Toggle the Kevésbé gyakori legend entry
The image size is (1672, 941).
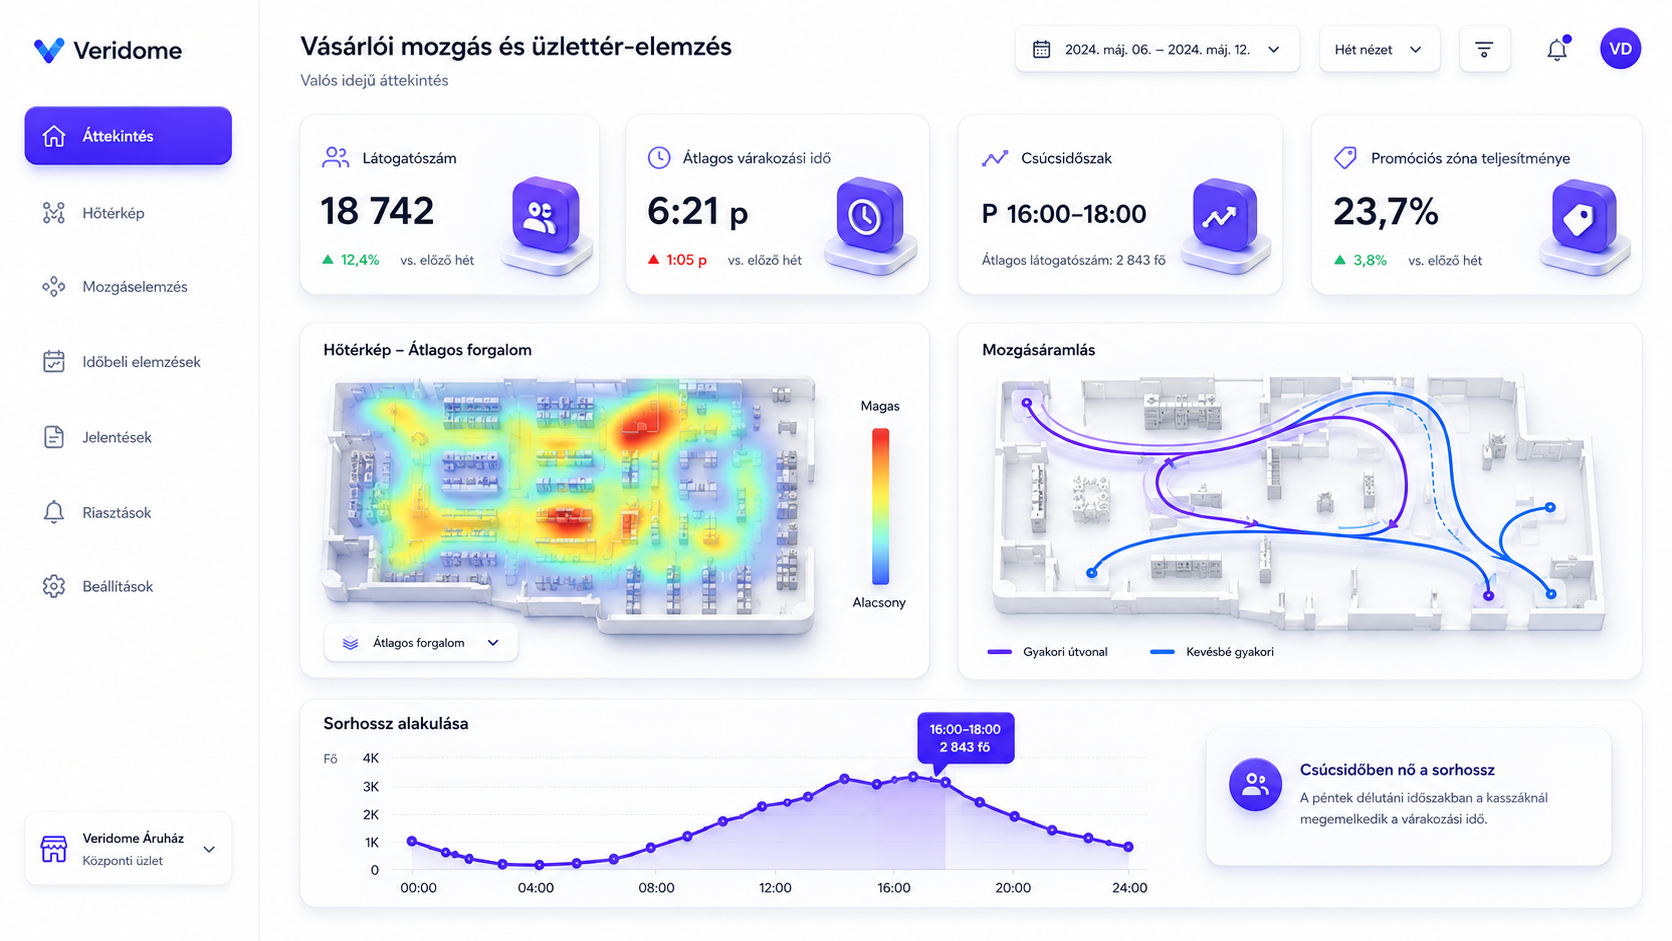click(x=1212, y=652)
